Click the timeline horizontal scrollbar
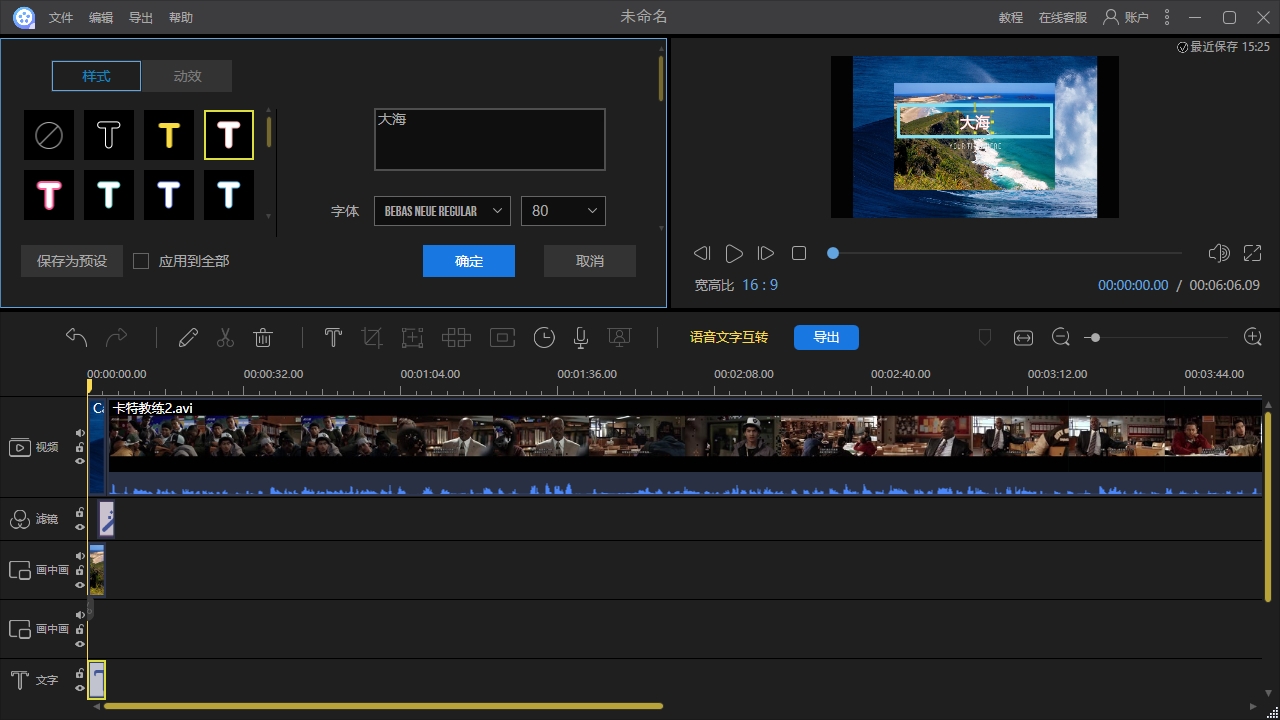1280x720 pixels. tap(383, 706)
